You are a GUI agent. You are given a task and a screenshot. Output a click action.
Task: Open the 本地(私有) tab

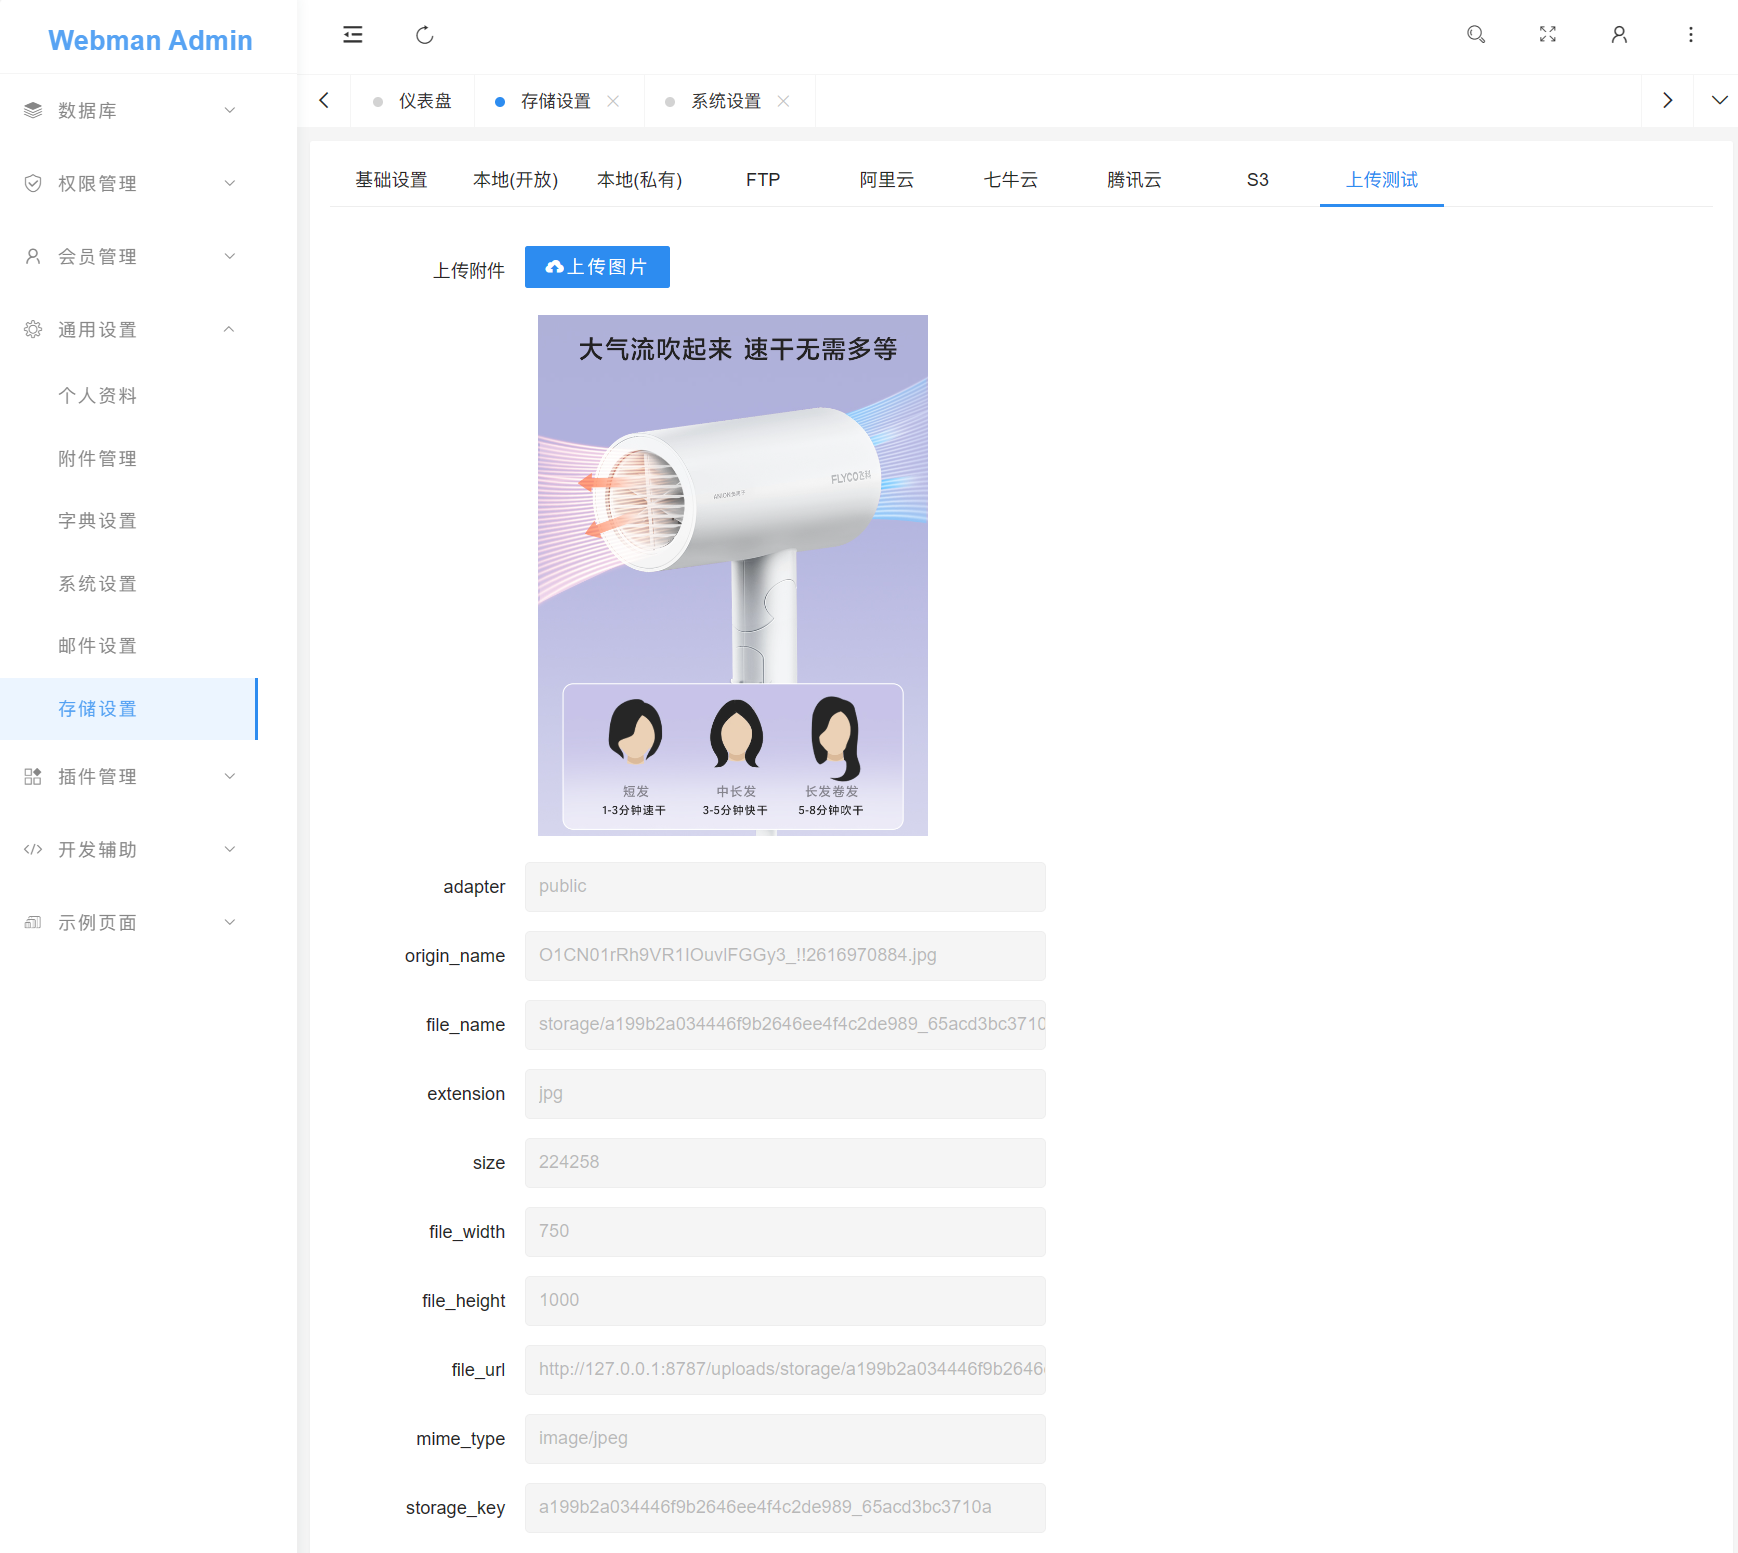[639, 180]
